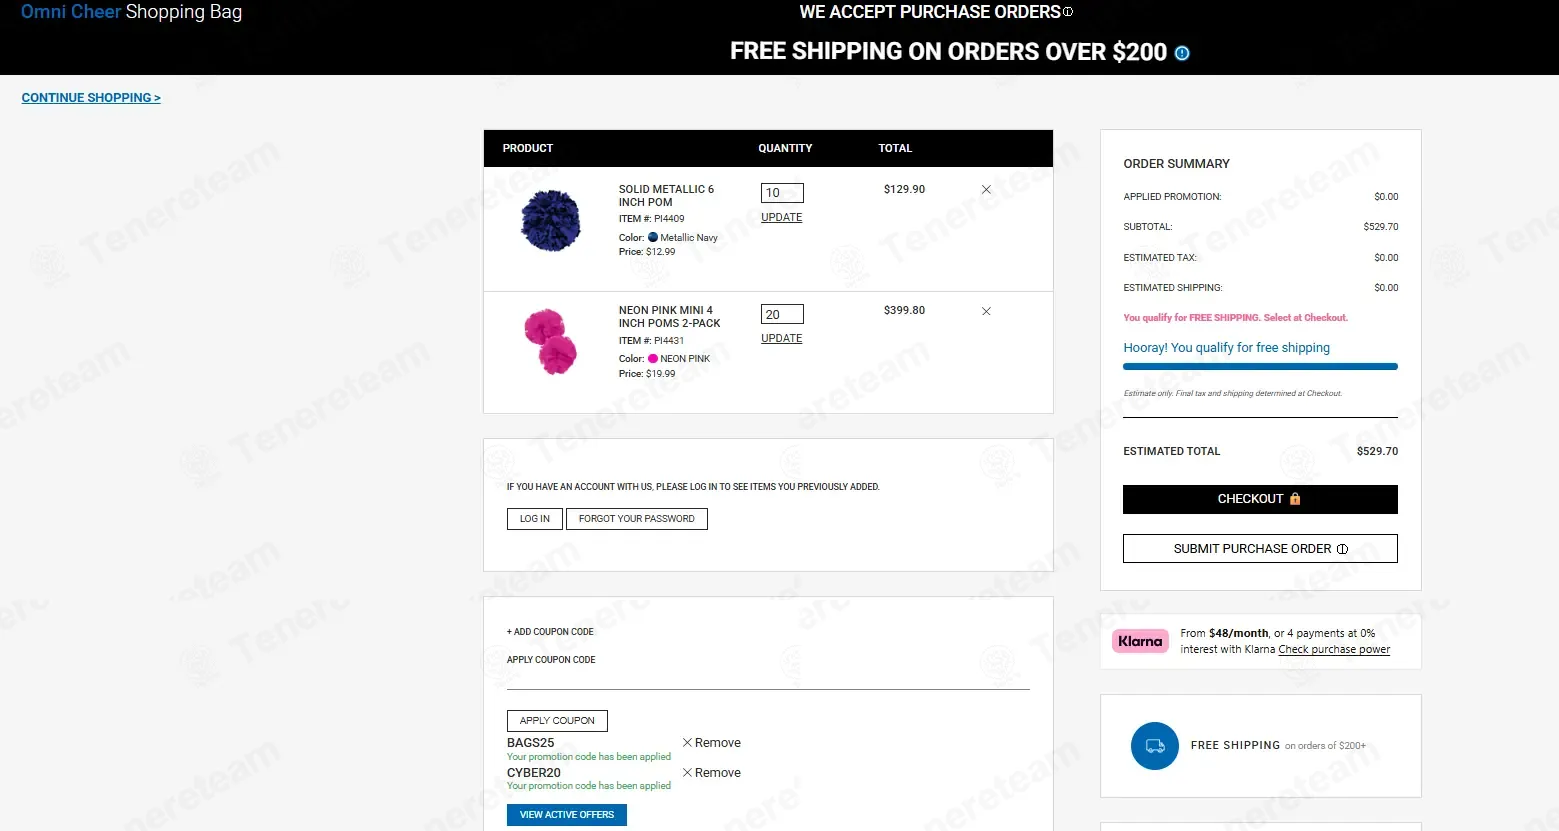Remove Solid Metallic 6 Inch Pom item
Viewport: 1559px width, 831px height.
point(986,190)
